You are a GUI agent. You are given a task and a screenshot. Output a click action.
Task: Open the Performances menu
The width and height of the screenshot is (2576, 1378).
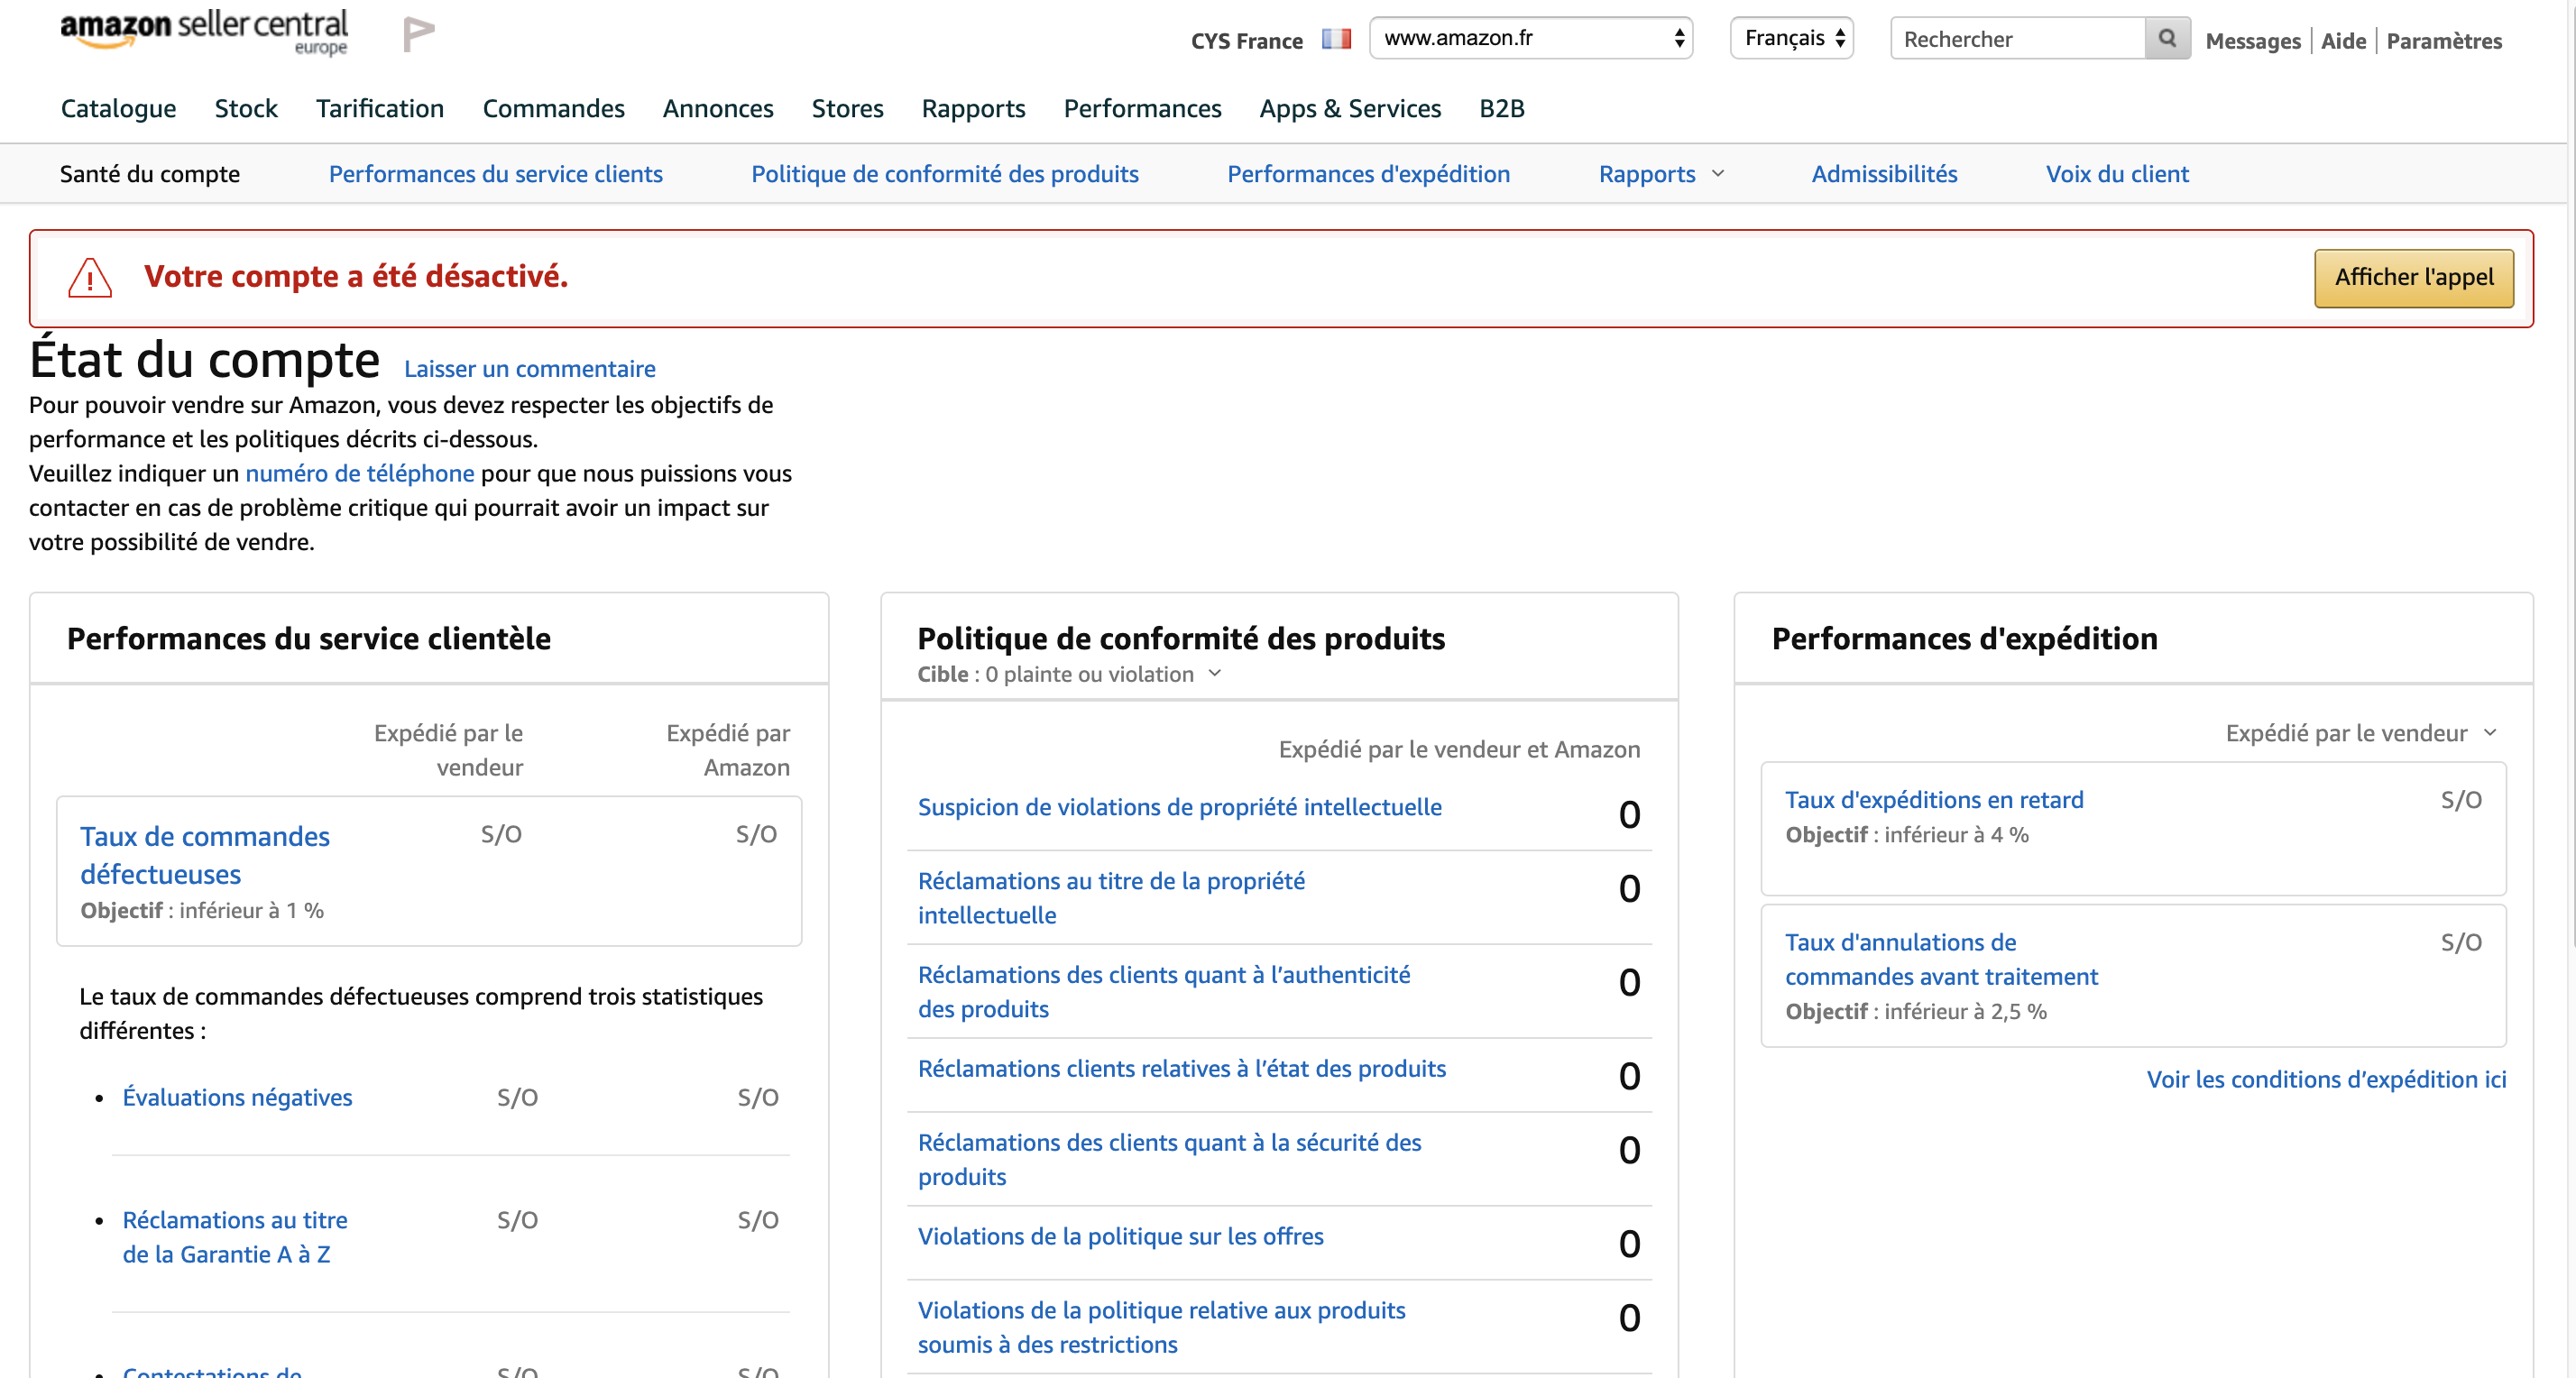coord(1142,108)
